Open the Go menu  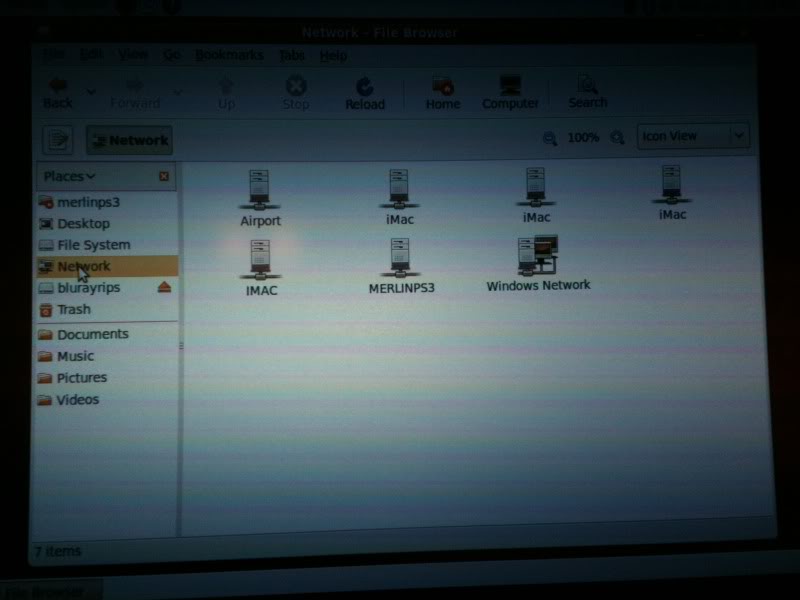pyautogui.click(x=171, y=55)
